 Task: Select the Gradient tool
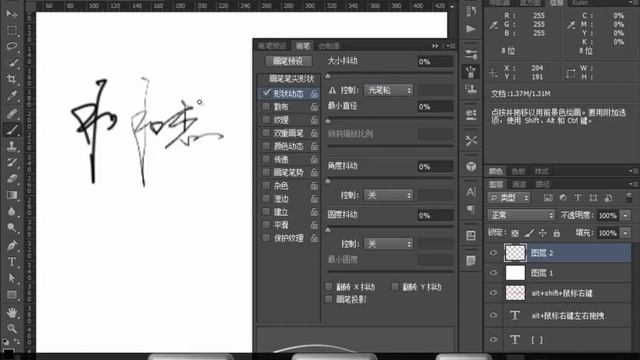click(12, 195)
